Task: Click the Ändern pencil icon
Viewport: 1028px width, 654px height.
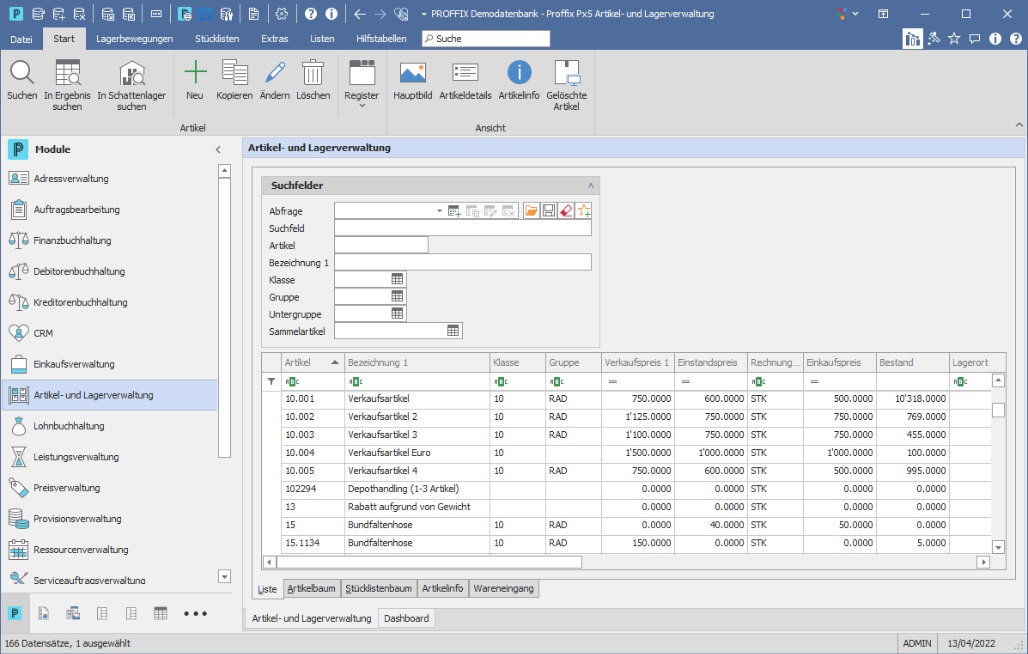Action: (x=275, y=72)
